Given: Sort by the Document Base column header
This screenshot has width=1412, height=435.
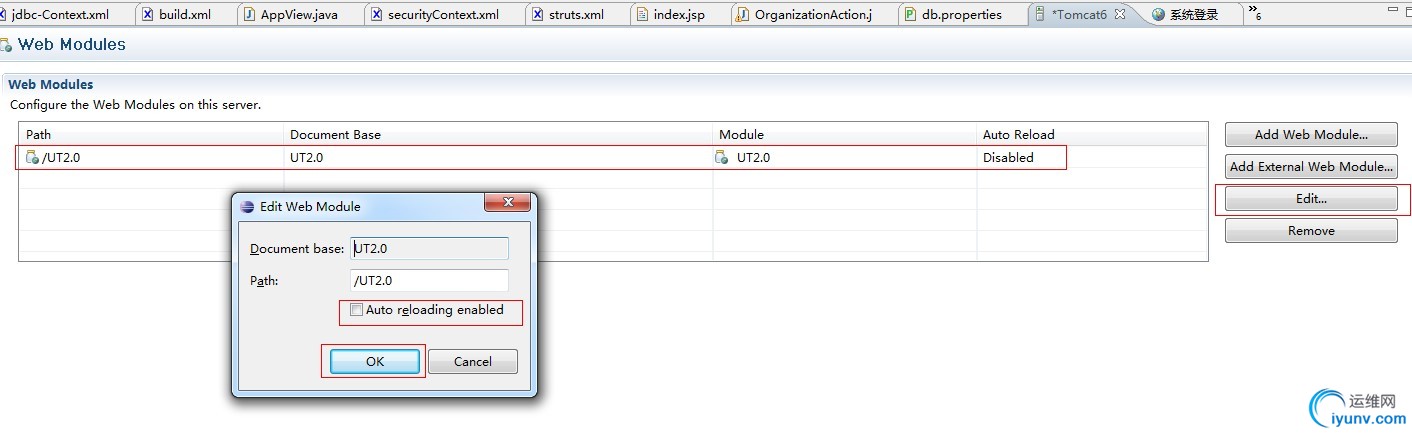Looking at the screenshot, I should coord(498,134).
